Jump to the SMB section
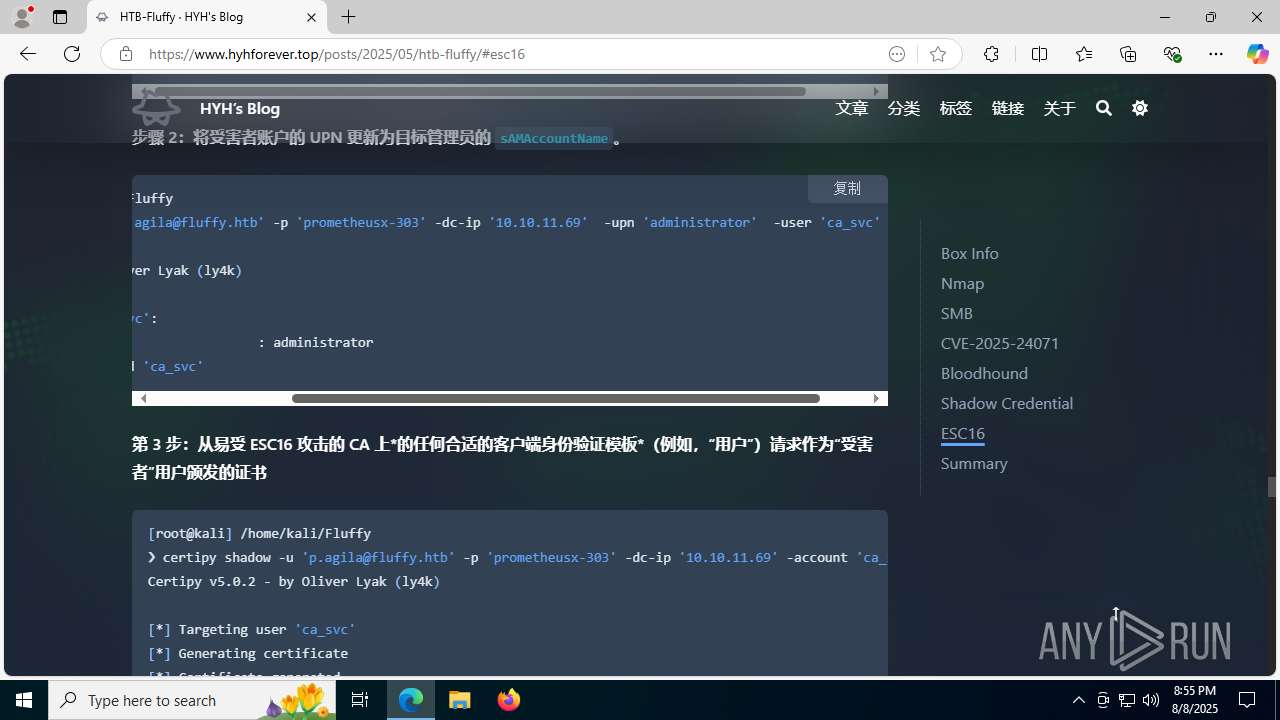This screenshot has width=1280, height=720. tap(956, 313)
